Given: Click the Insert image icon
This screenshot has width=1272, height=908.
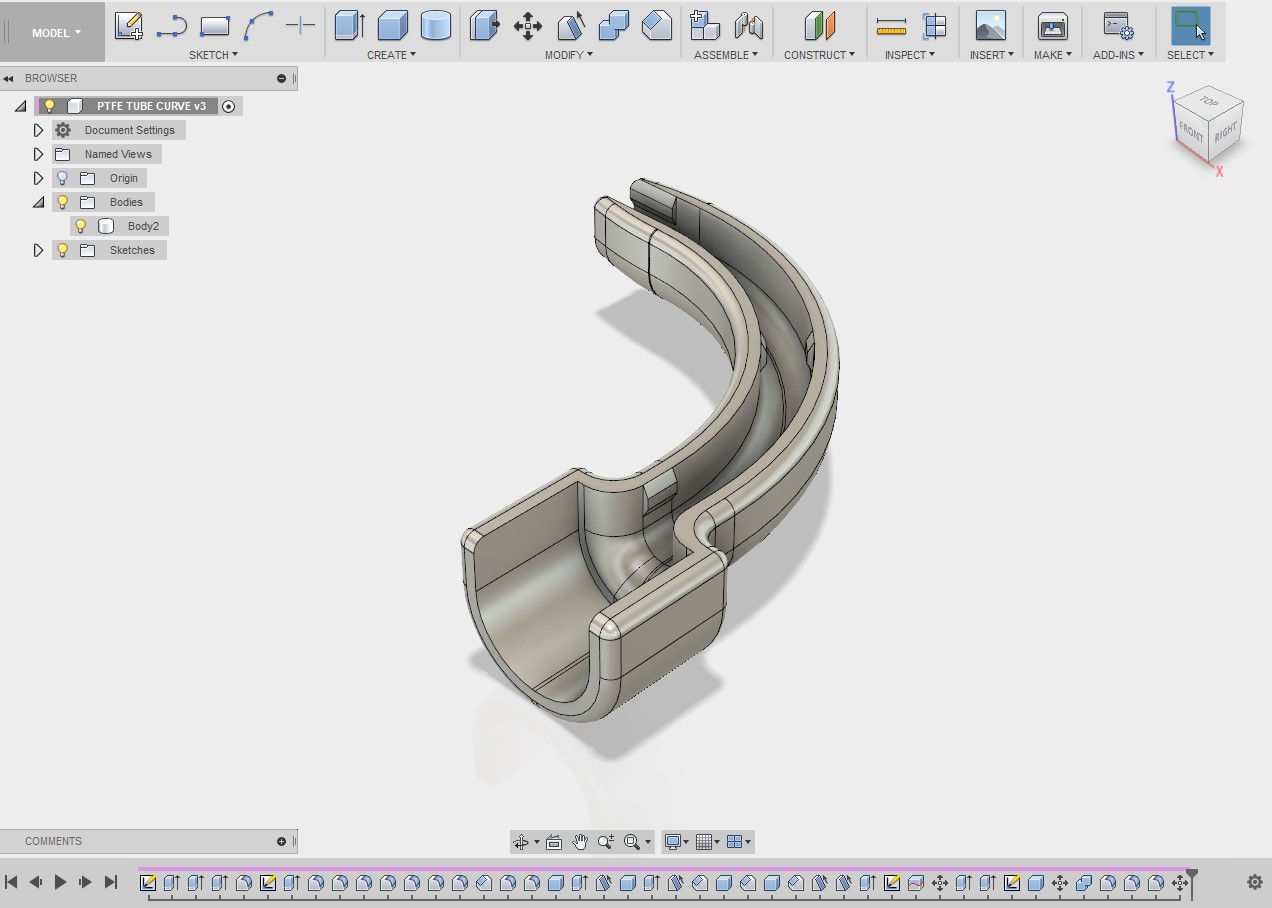Looking at the screenshot, I should [x=990, y=26].
